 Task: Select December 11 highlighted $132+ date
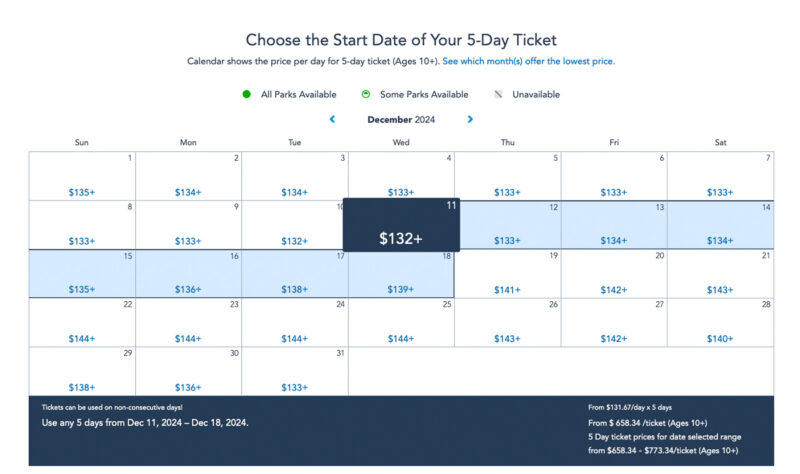pos(401,225)
